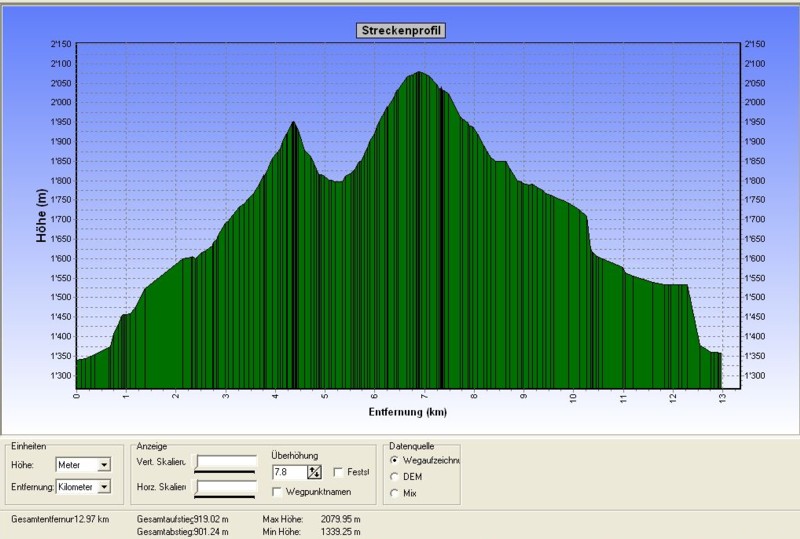The image size is (800, 539).
Task: Click the Vert. Skalierung slider
Action: coord(227,463)
